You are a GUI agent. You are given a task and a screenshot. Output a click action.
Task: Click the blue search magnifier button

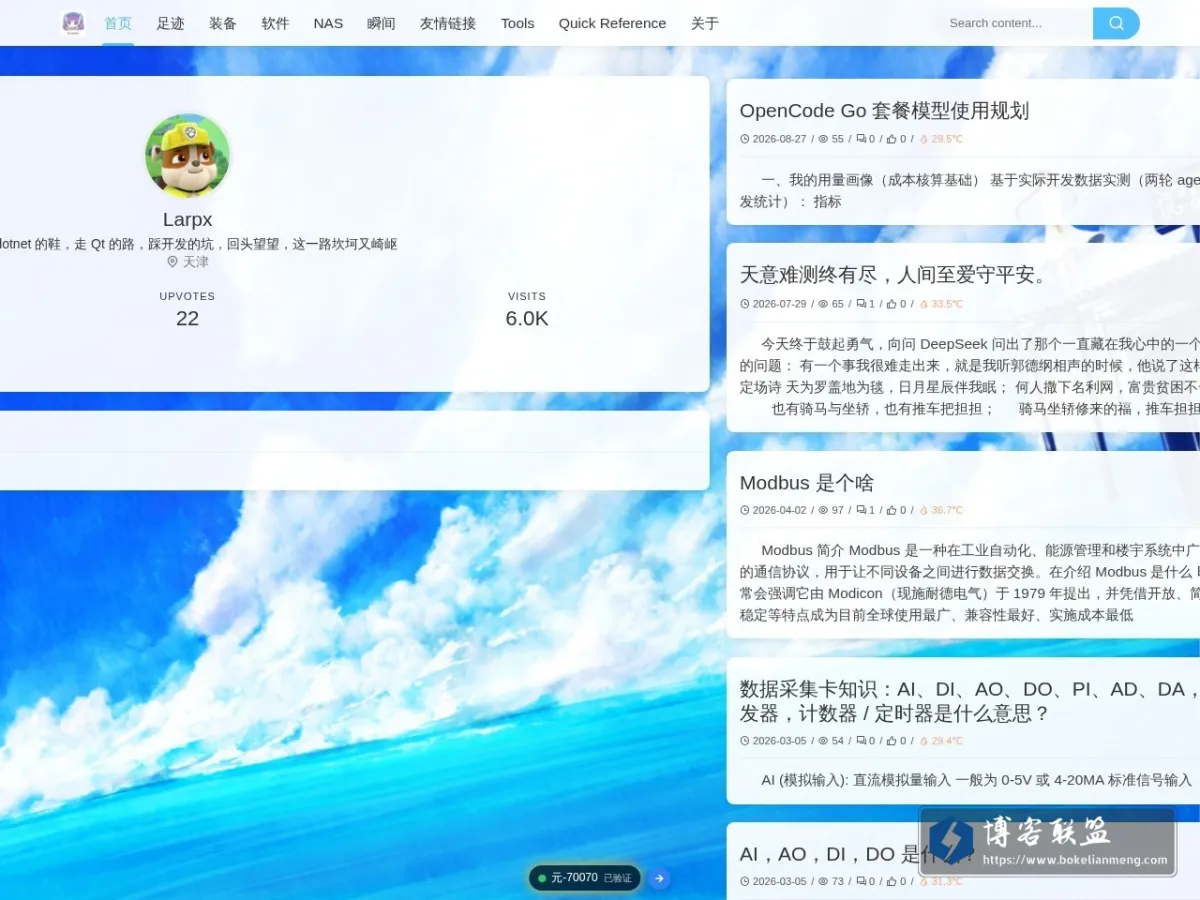(1116, 23)
